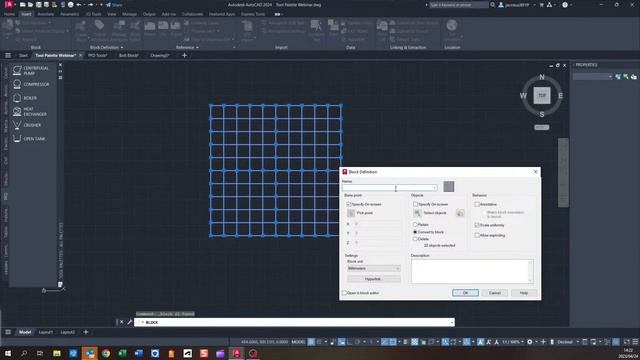
Task: Select the Heat Exchanger tool in the palette
Action: [x=30, y=111]
